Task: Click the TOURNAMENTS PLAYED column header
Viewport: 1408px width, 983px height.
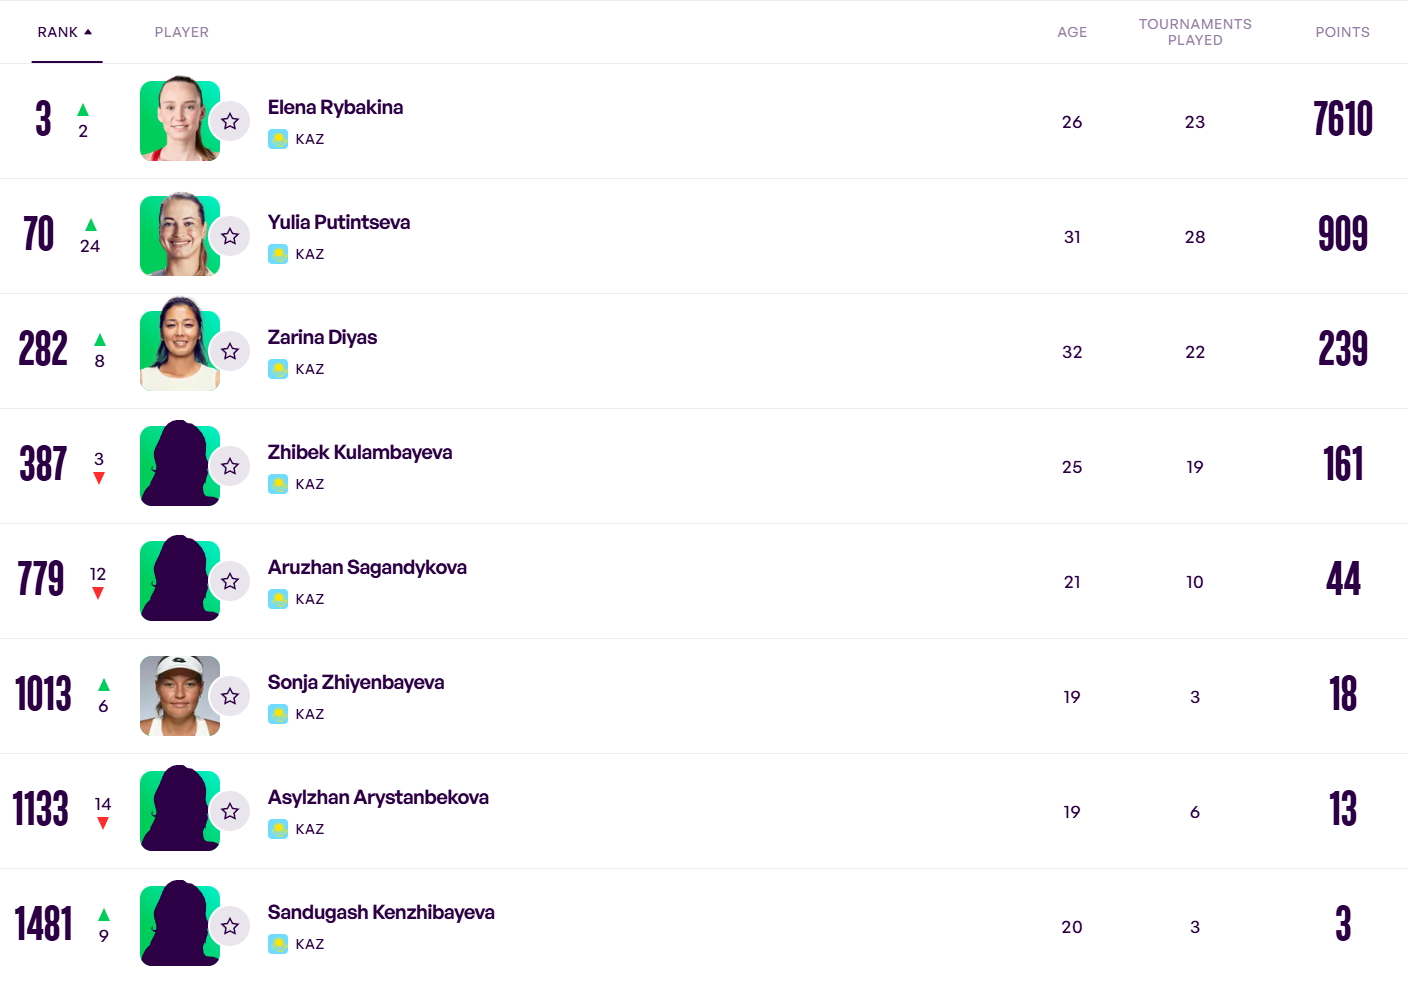Action: pyautogui.click(x=1195, y=32)
